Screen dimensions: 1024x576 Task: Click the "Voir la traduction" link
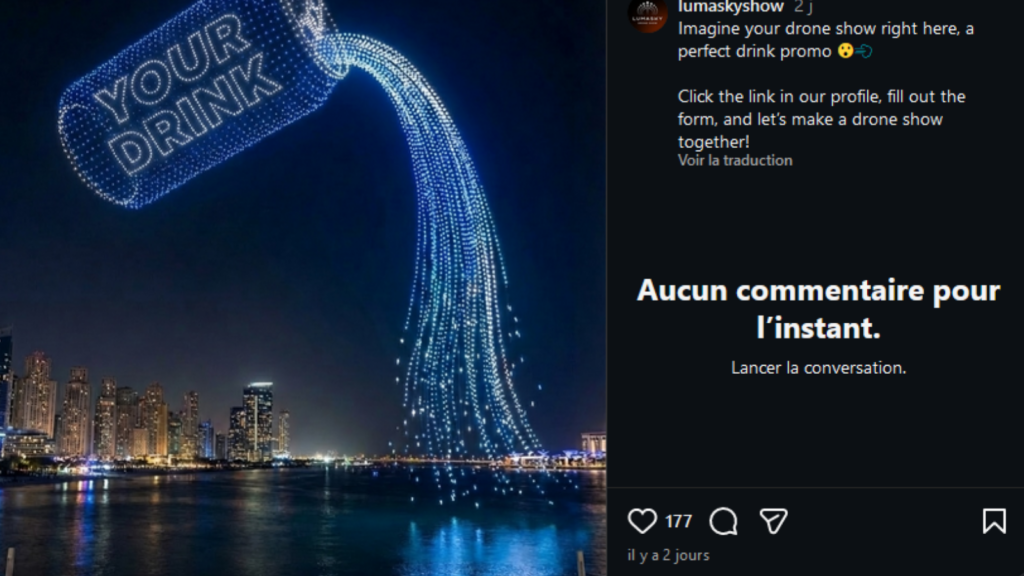[x=735, y=161]
